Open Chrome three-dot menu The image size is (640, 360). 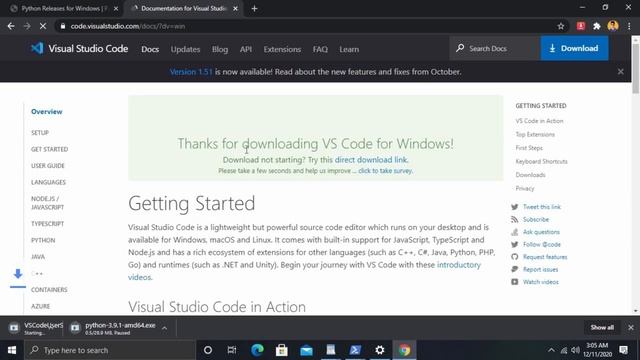pos(629,26)
